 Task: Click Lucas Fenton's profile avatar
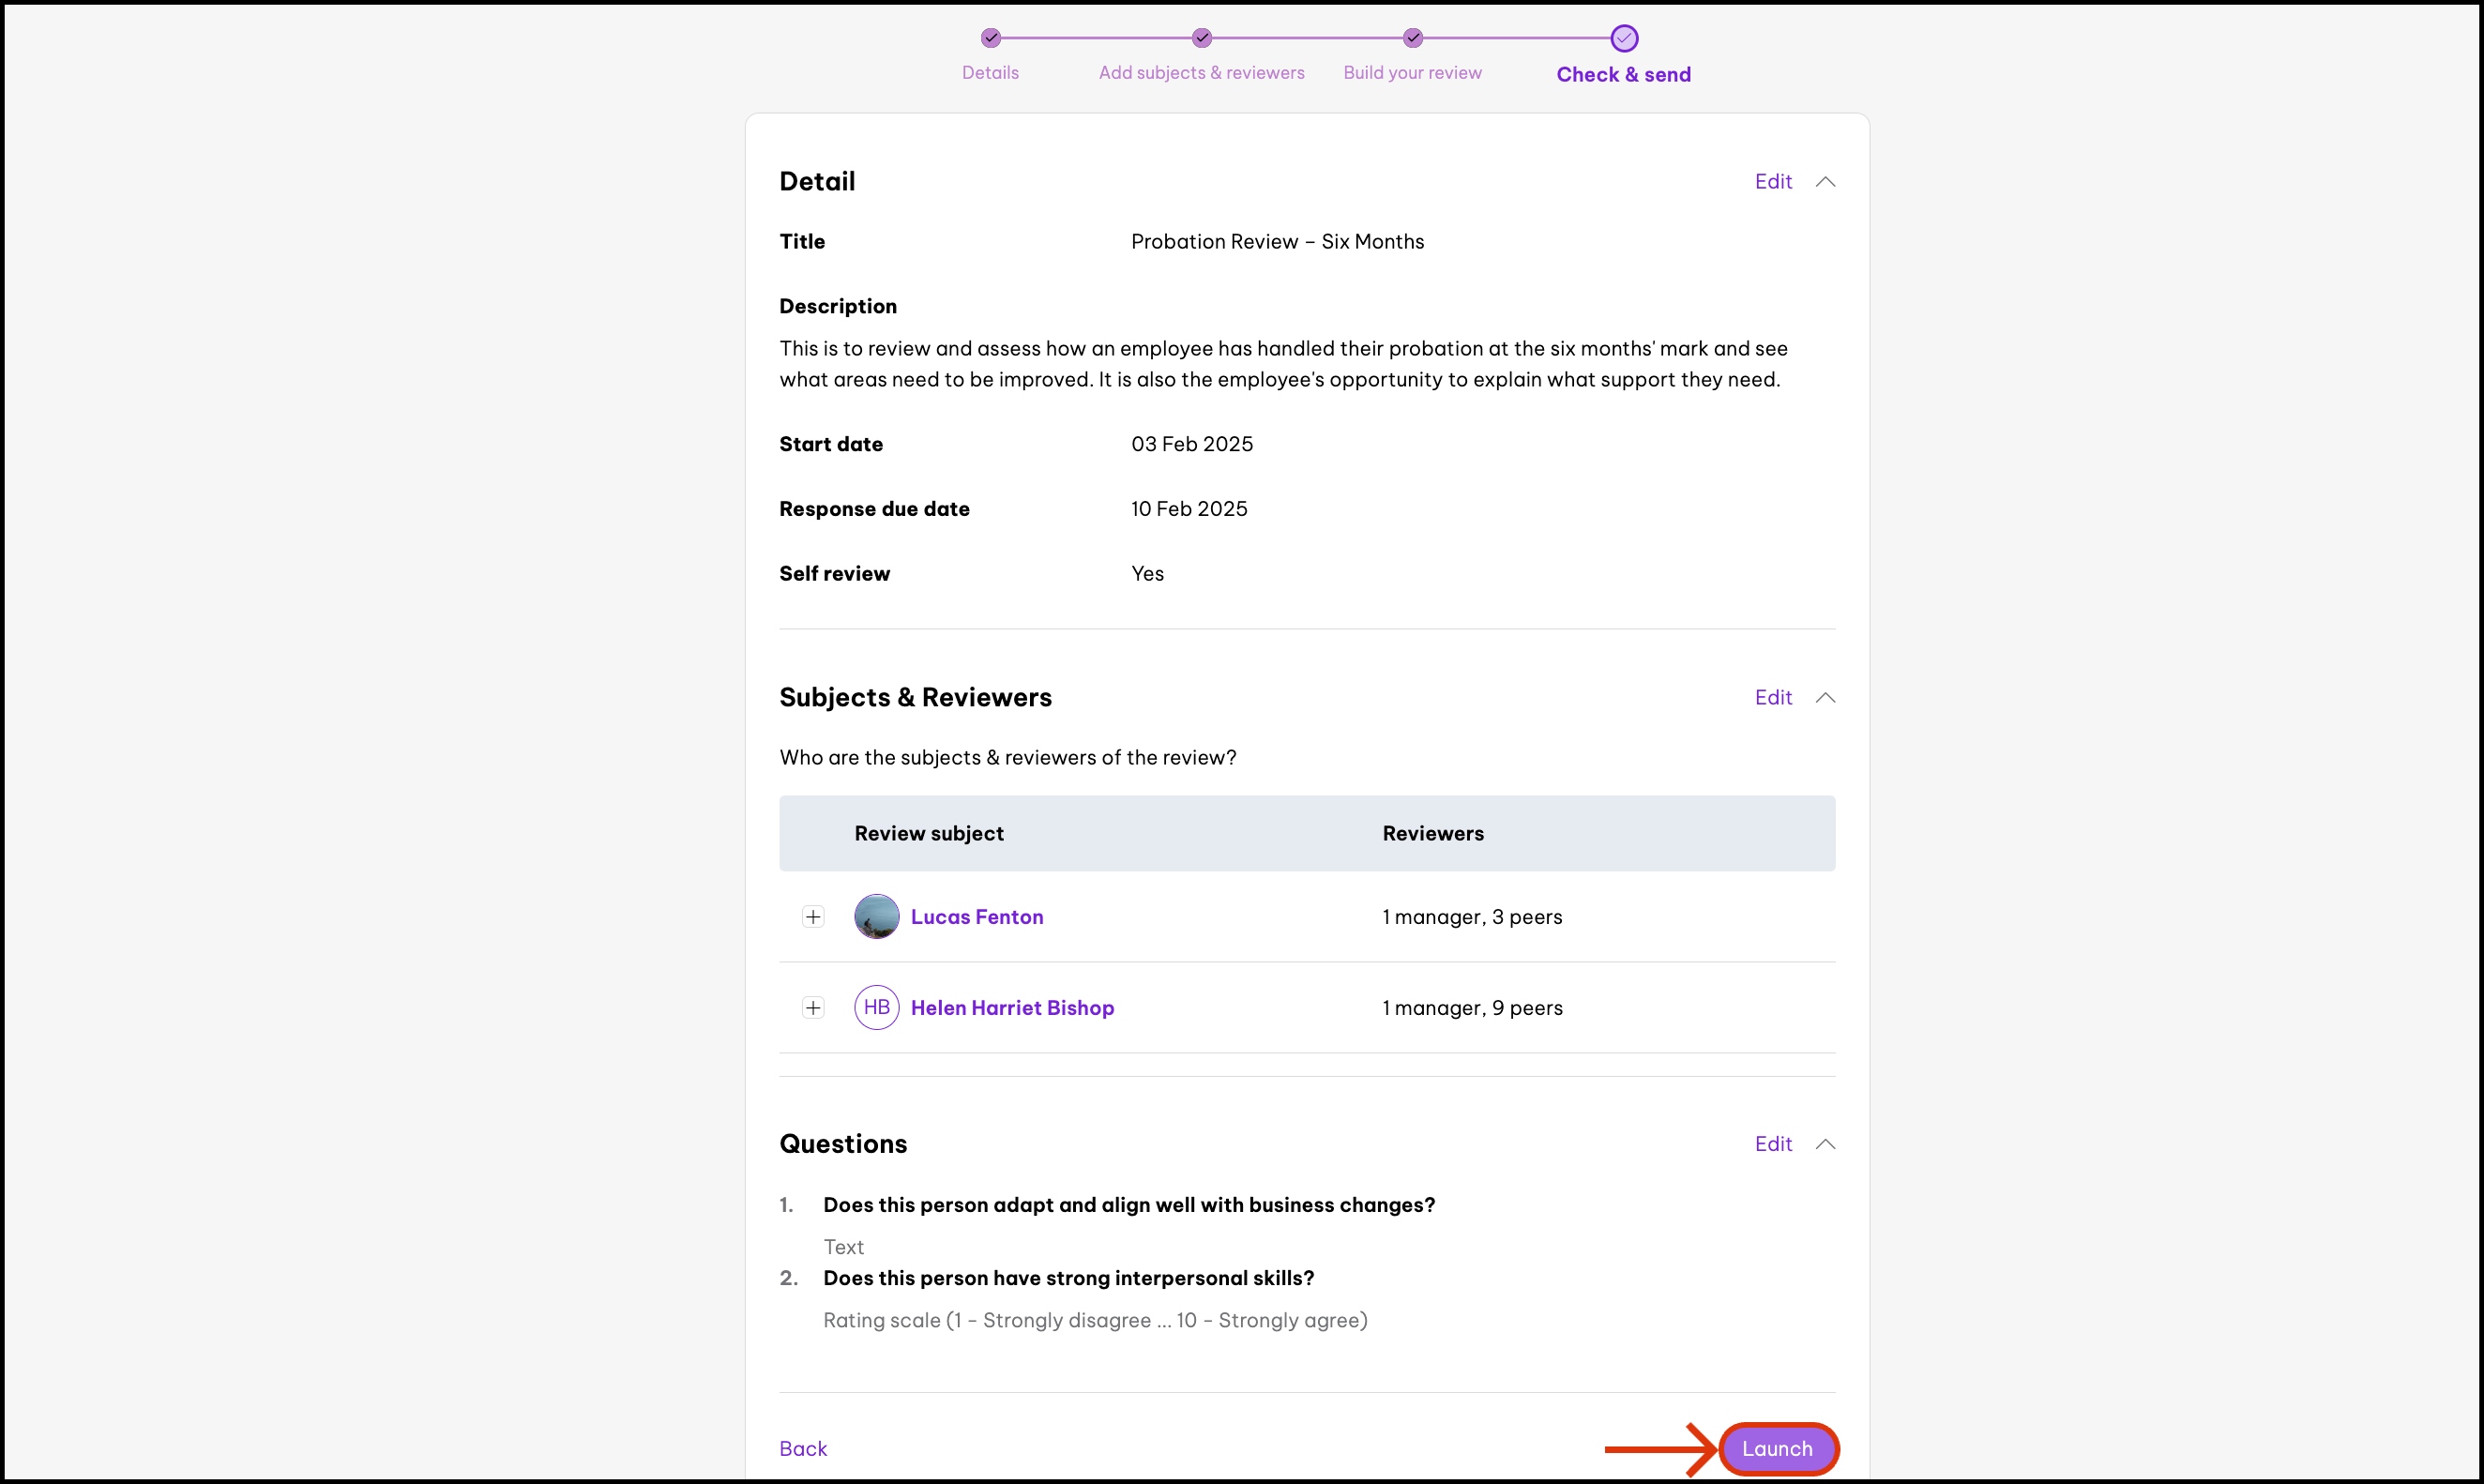click(876, 916)
